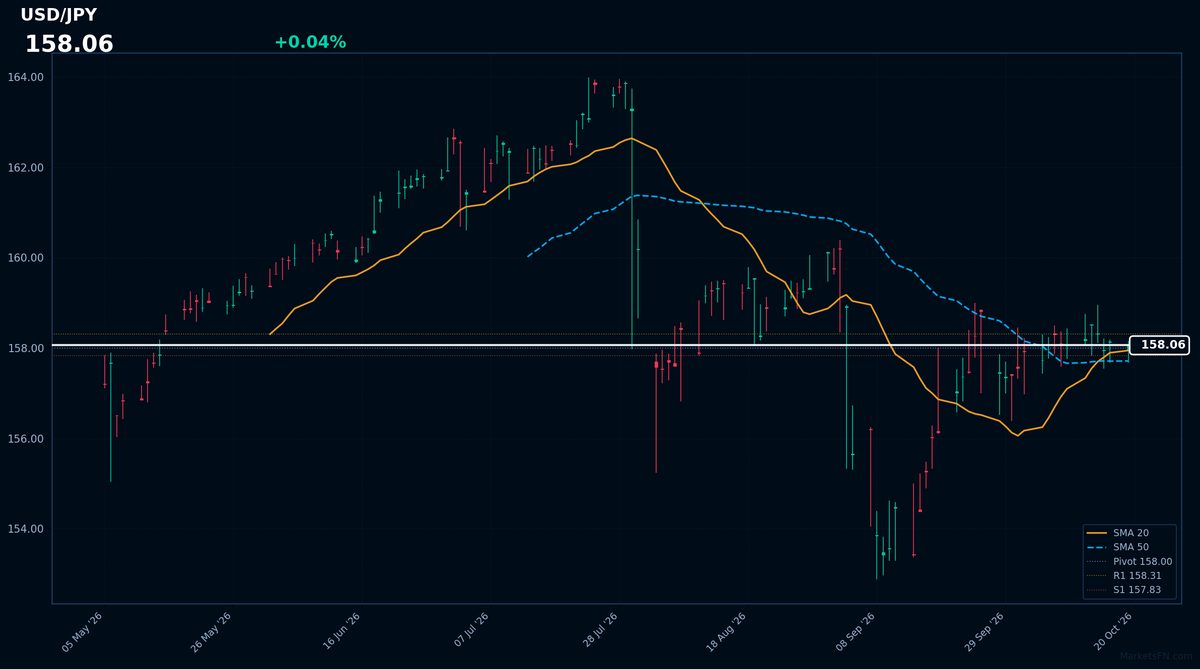Image resolution: width=1200 pixels, height=669 pixels.
Task: Click the 20 Oct '26 date label
Action: click(1113, 632)
